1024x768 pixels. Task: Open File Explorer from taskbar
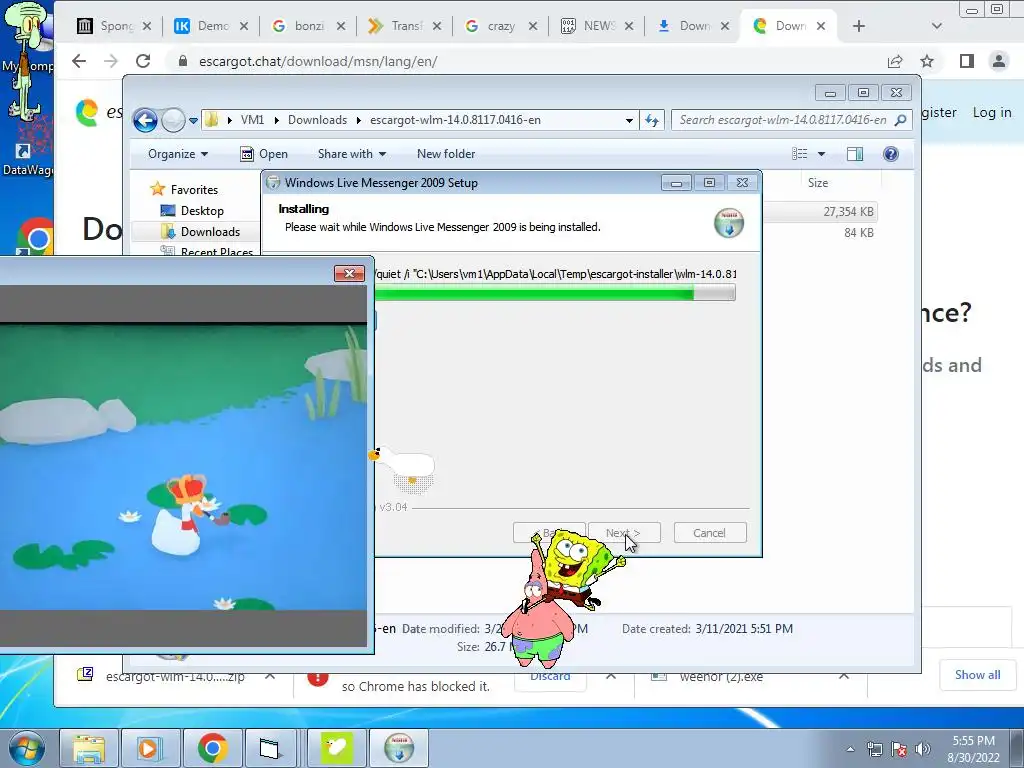click(89, 748)
